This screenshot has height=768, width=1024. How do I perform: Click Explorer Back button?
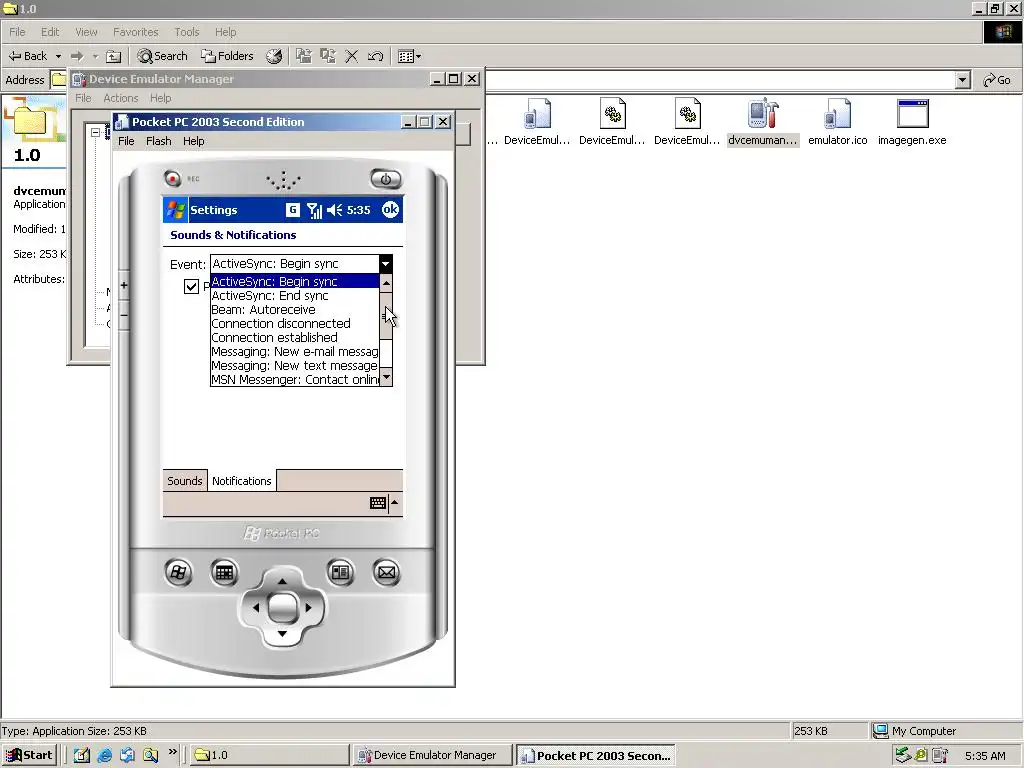[x=28, y=56]
